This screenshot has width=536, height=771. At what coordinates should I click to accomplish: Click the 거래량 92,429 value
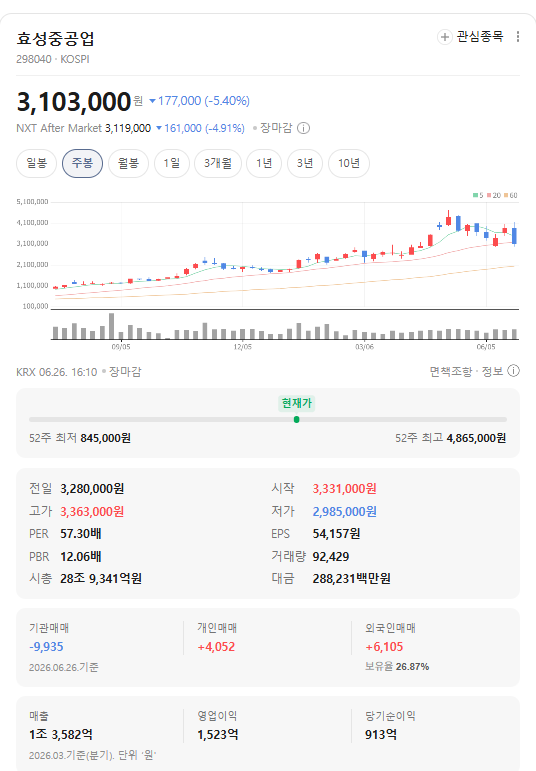[x=331, y=557]
